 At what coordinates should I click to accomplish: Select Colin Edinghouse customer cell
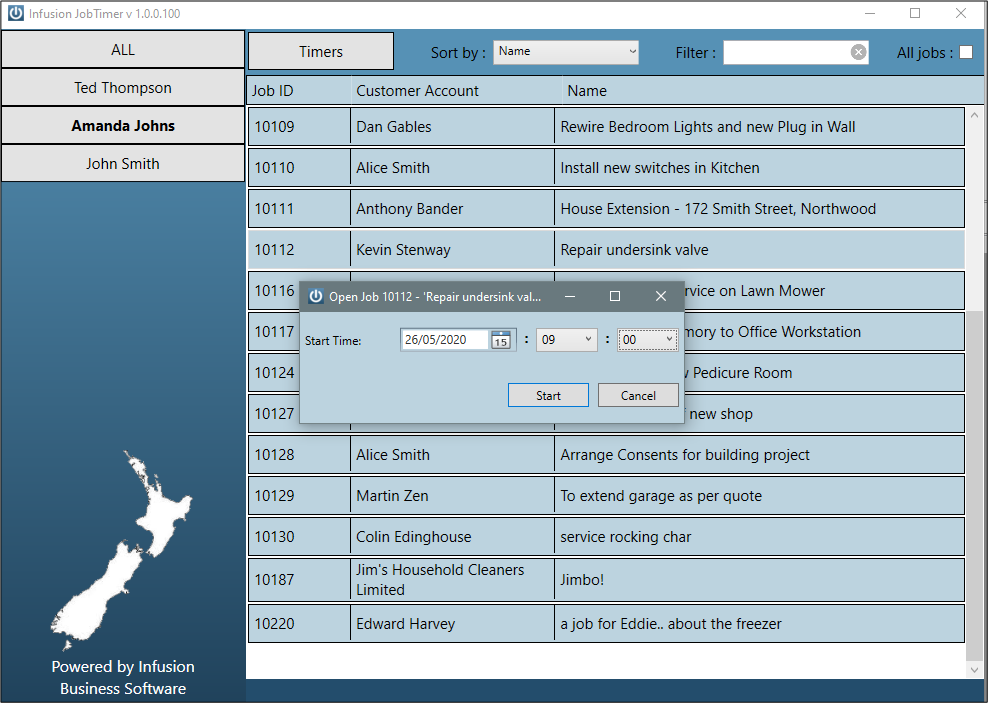pyautogui.click(x=452, y=536)
